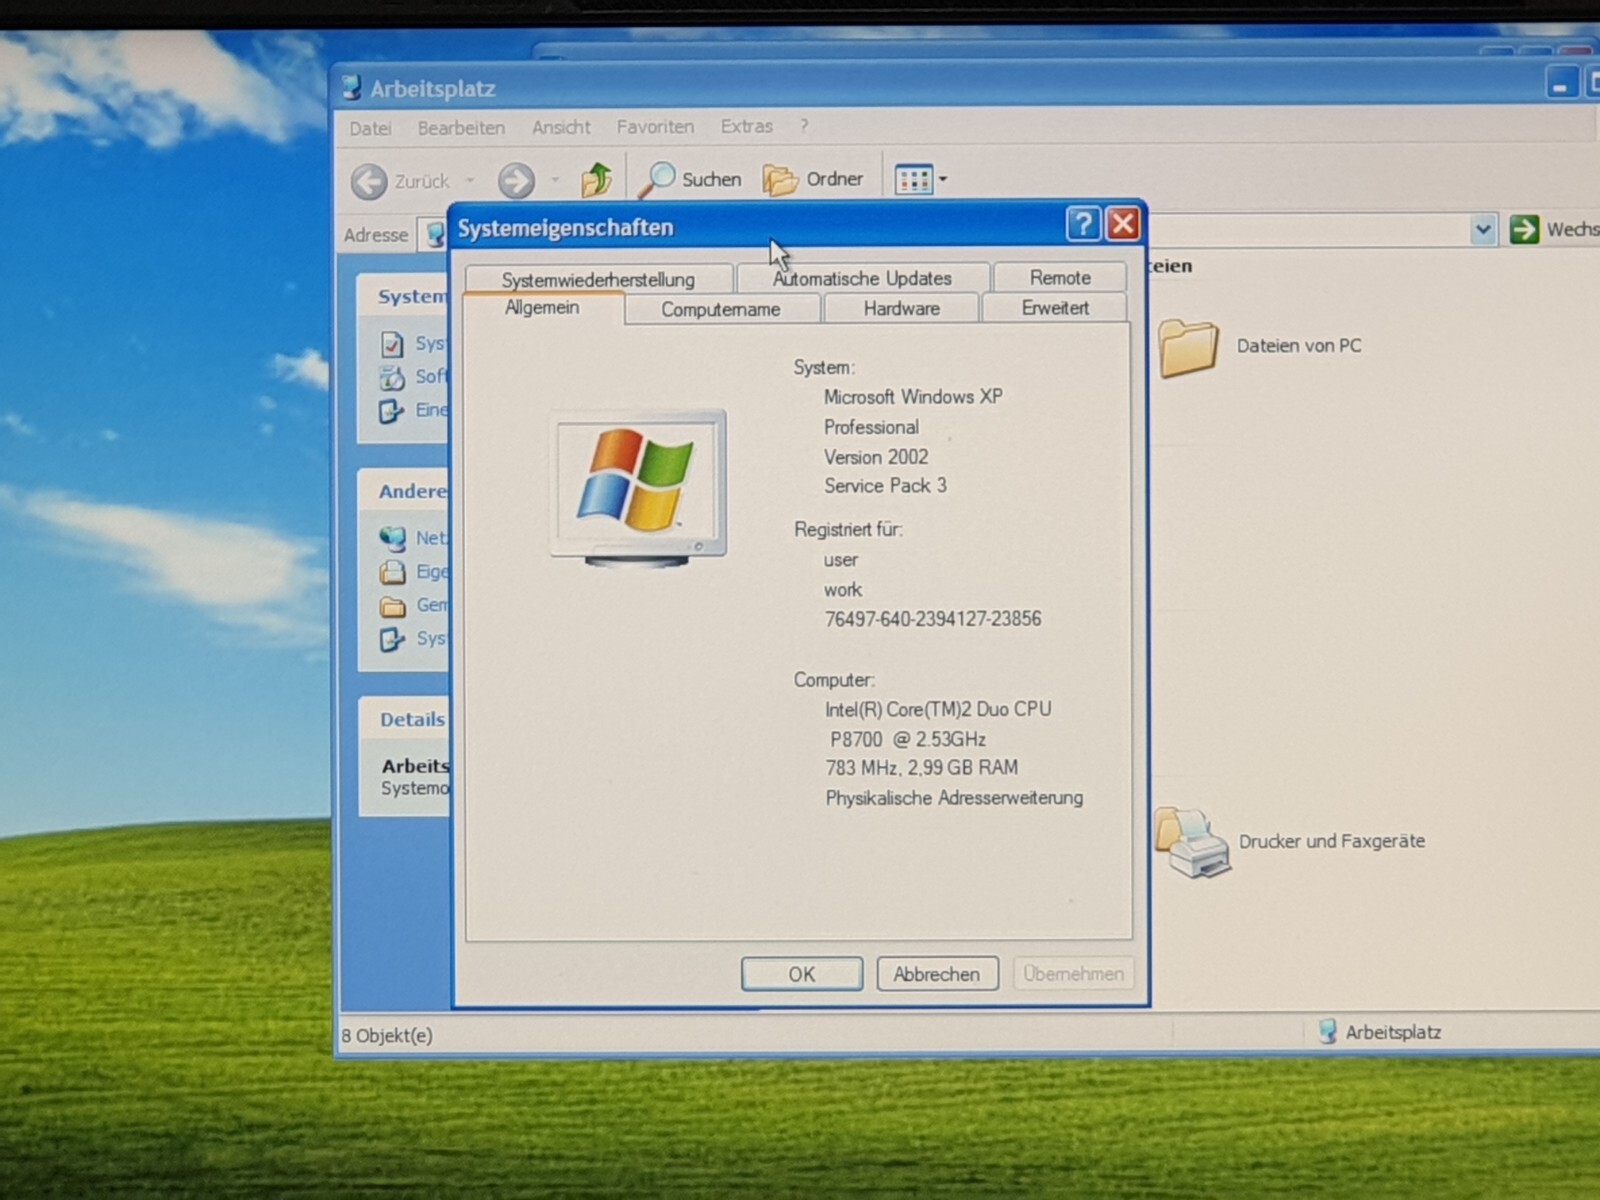Viewport: 1600px width, 1200px height.
Task: Click the Systeminformationen checkbox-icon link in sidebar
Action: (392, 344)
